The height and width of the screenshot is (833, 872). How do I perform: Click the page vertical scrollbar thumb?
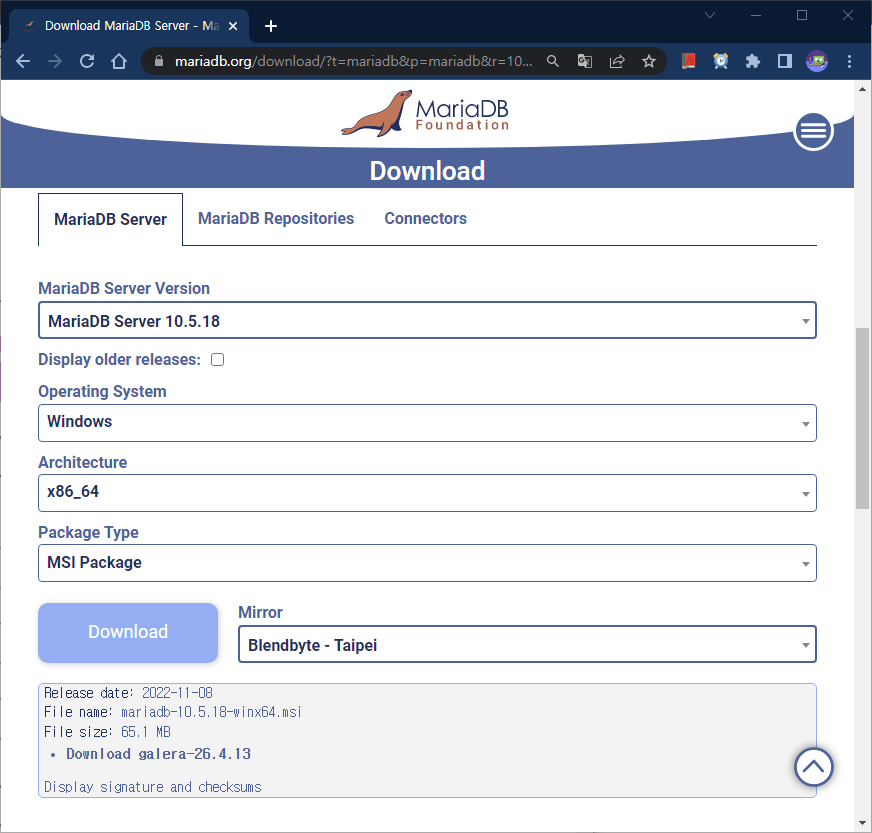pos(862,418)
